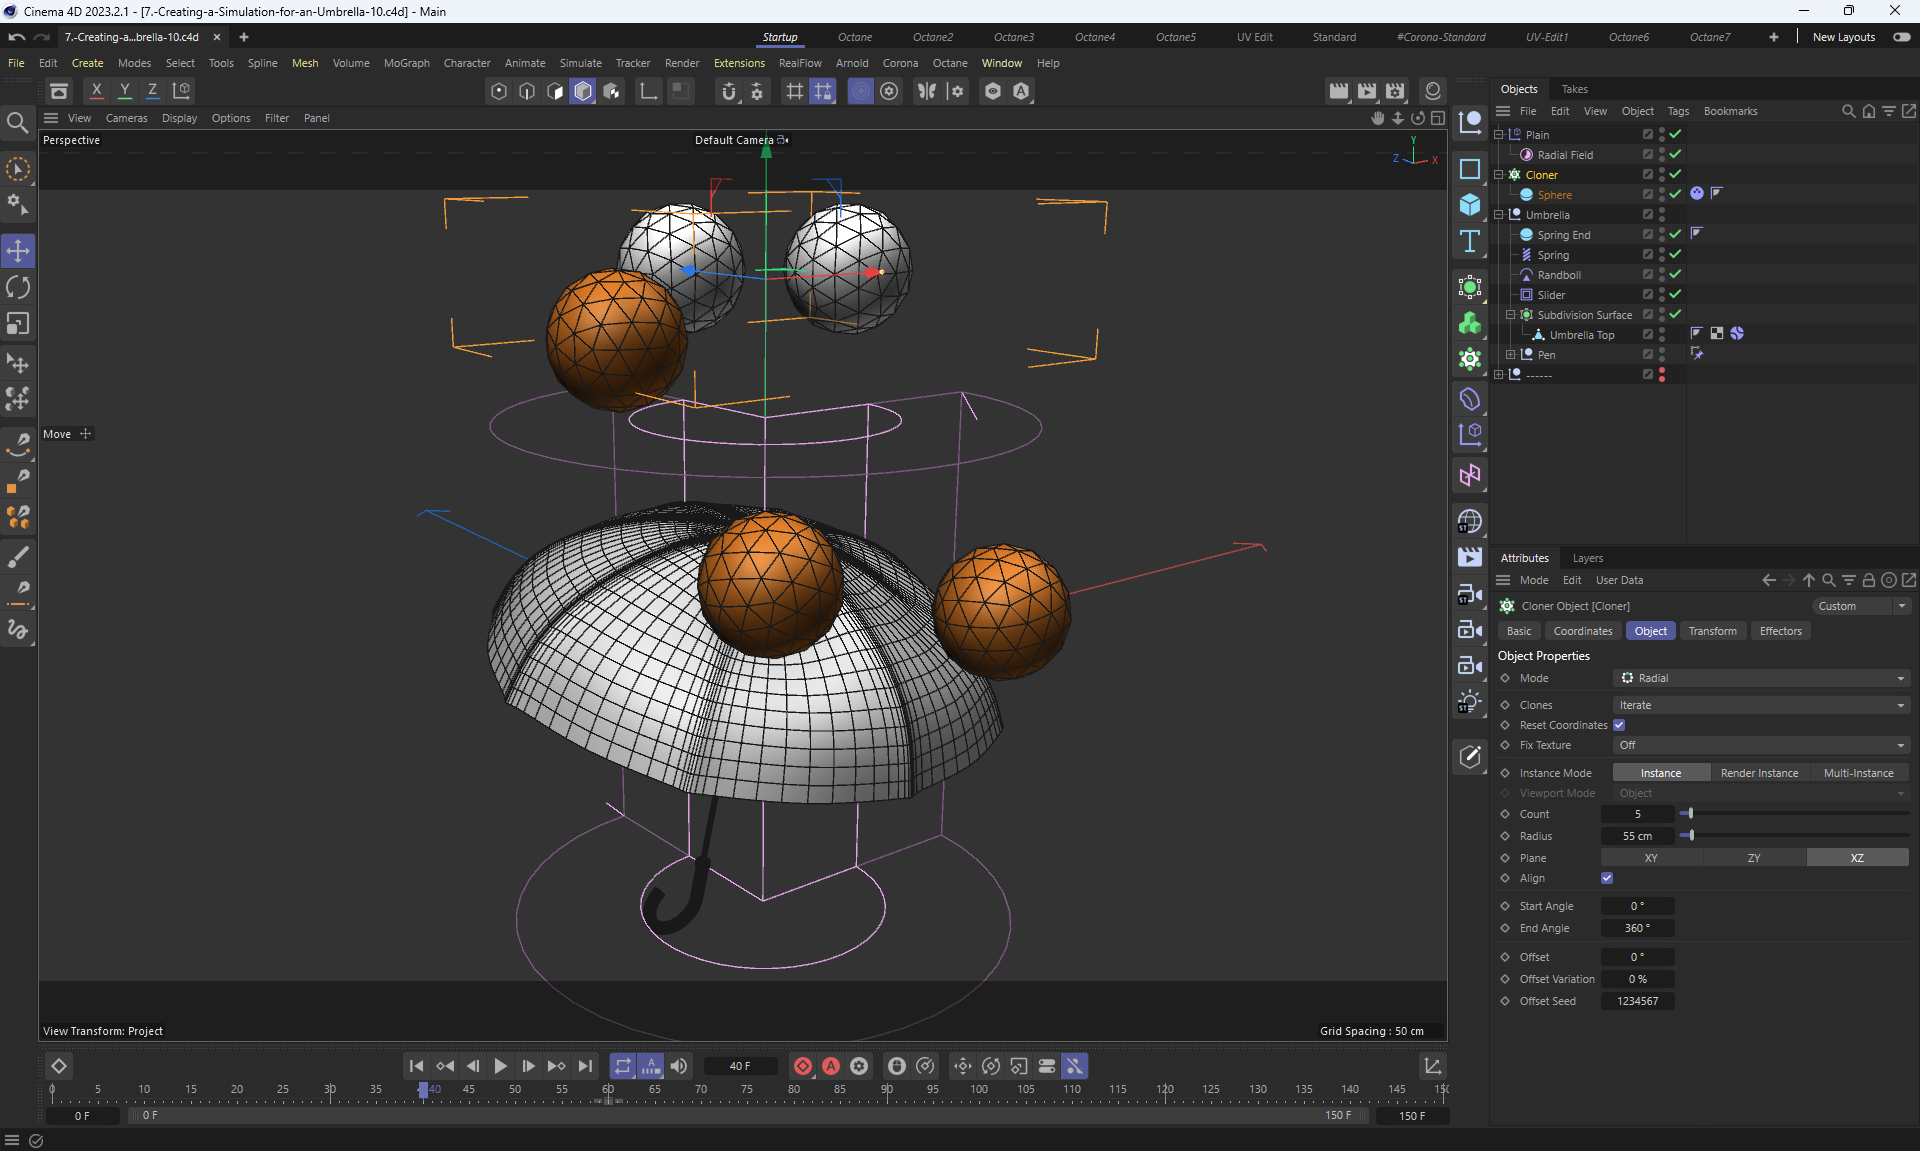The image size is (1920, 1151).
Task: Switch to the Effectors tab
Action: click(x=1780, y=631)
